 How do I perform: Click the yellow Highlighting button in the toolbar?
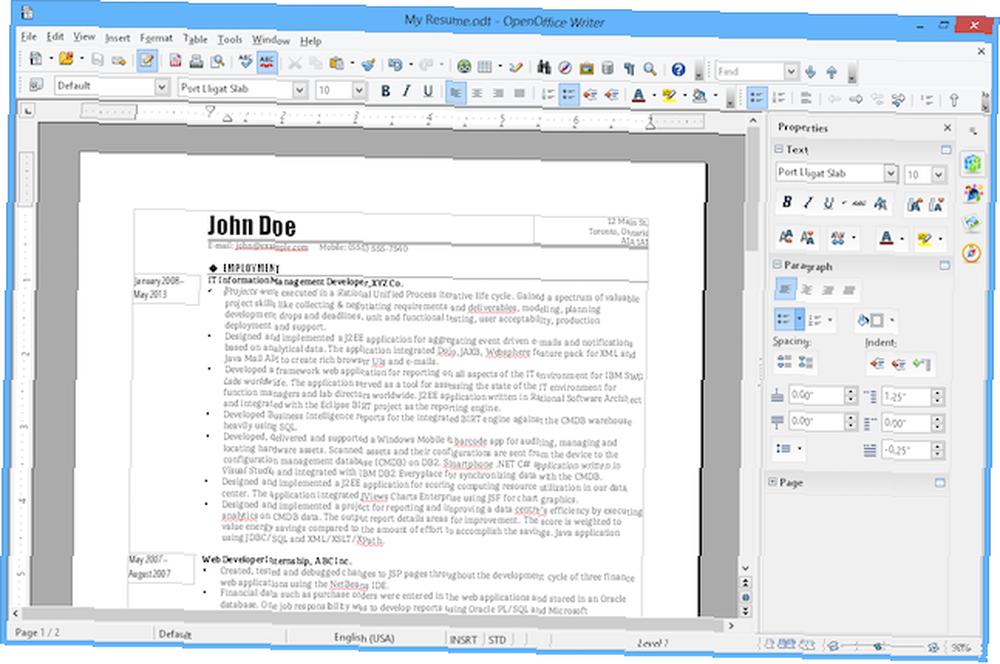point(669,96)
